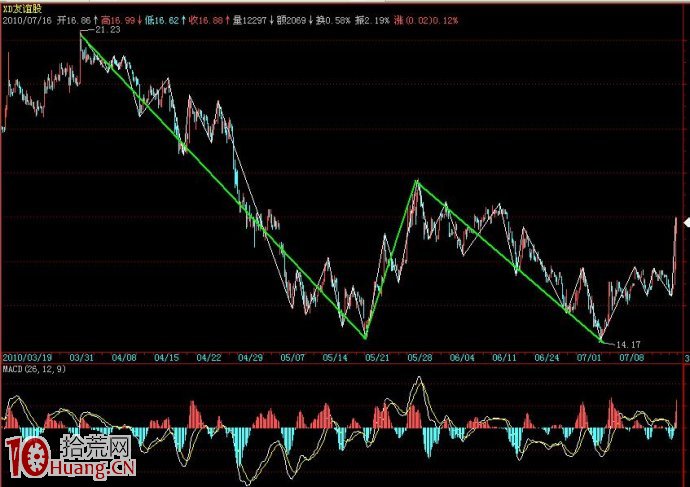Click the closing price 收16.88 value

pyautogui.click(x=206, y=20)
